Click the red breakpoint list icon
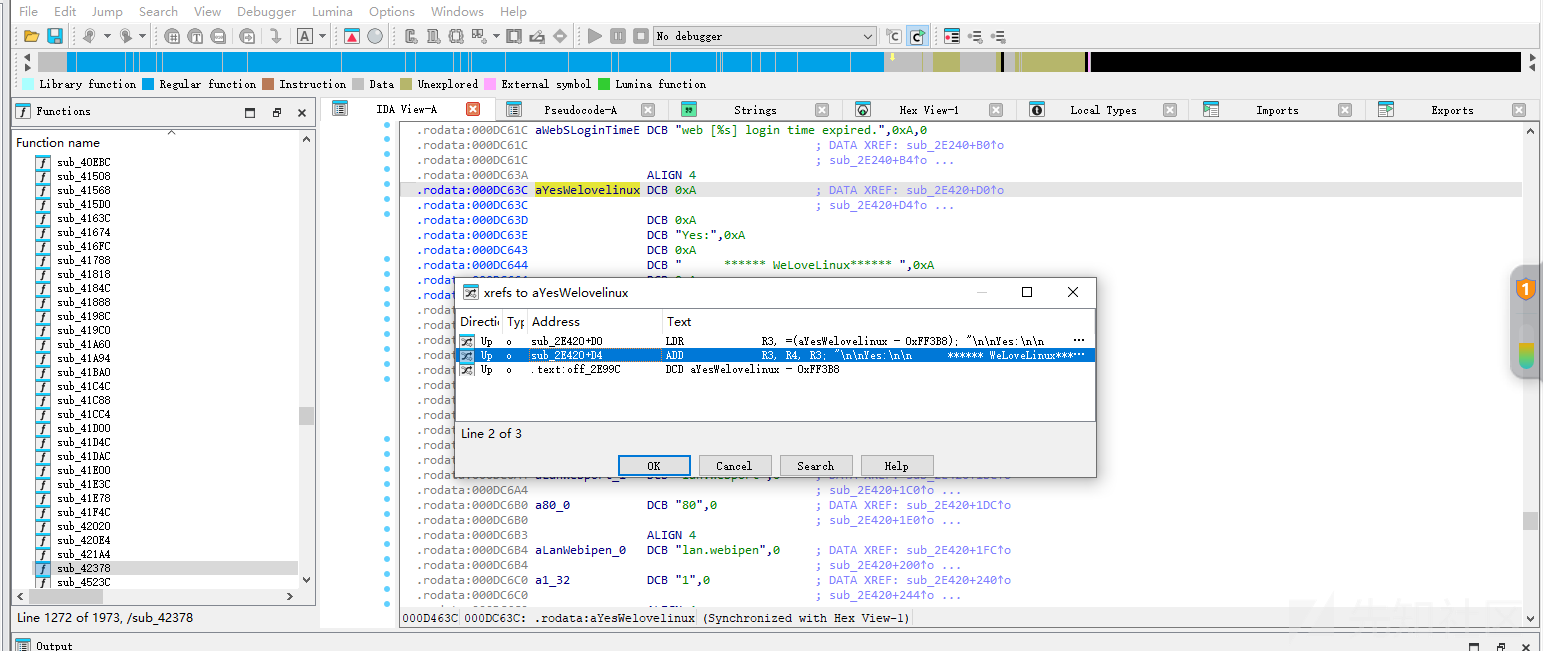Viewport: 1543px width, 651px height. click(952, 36)
